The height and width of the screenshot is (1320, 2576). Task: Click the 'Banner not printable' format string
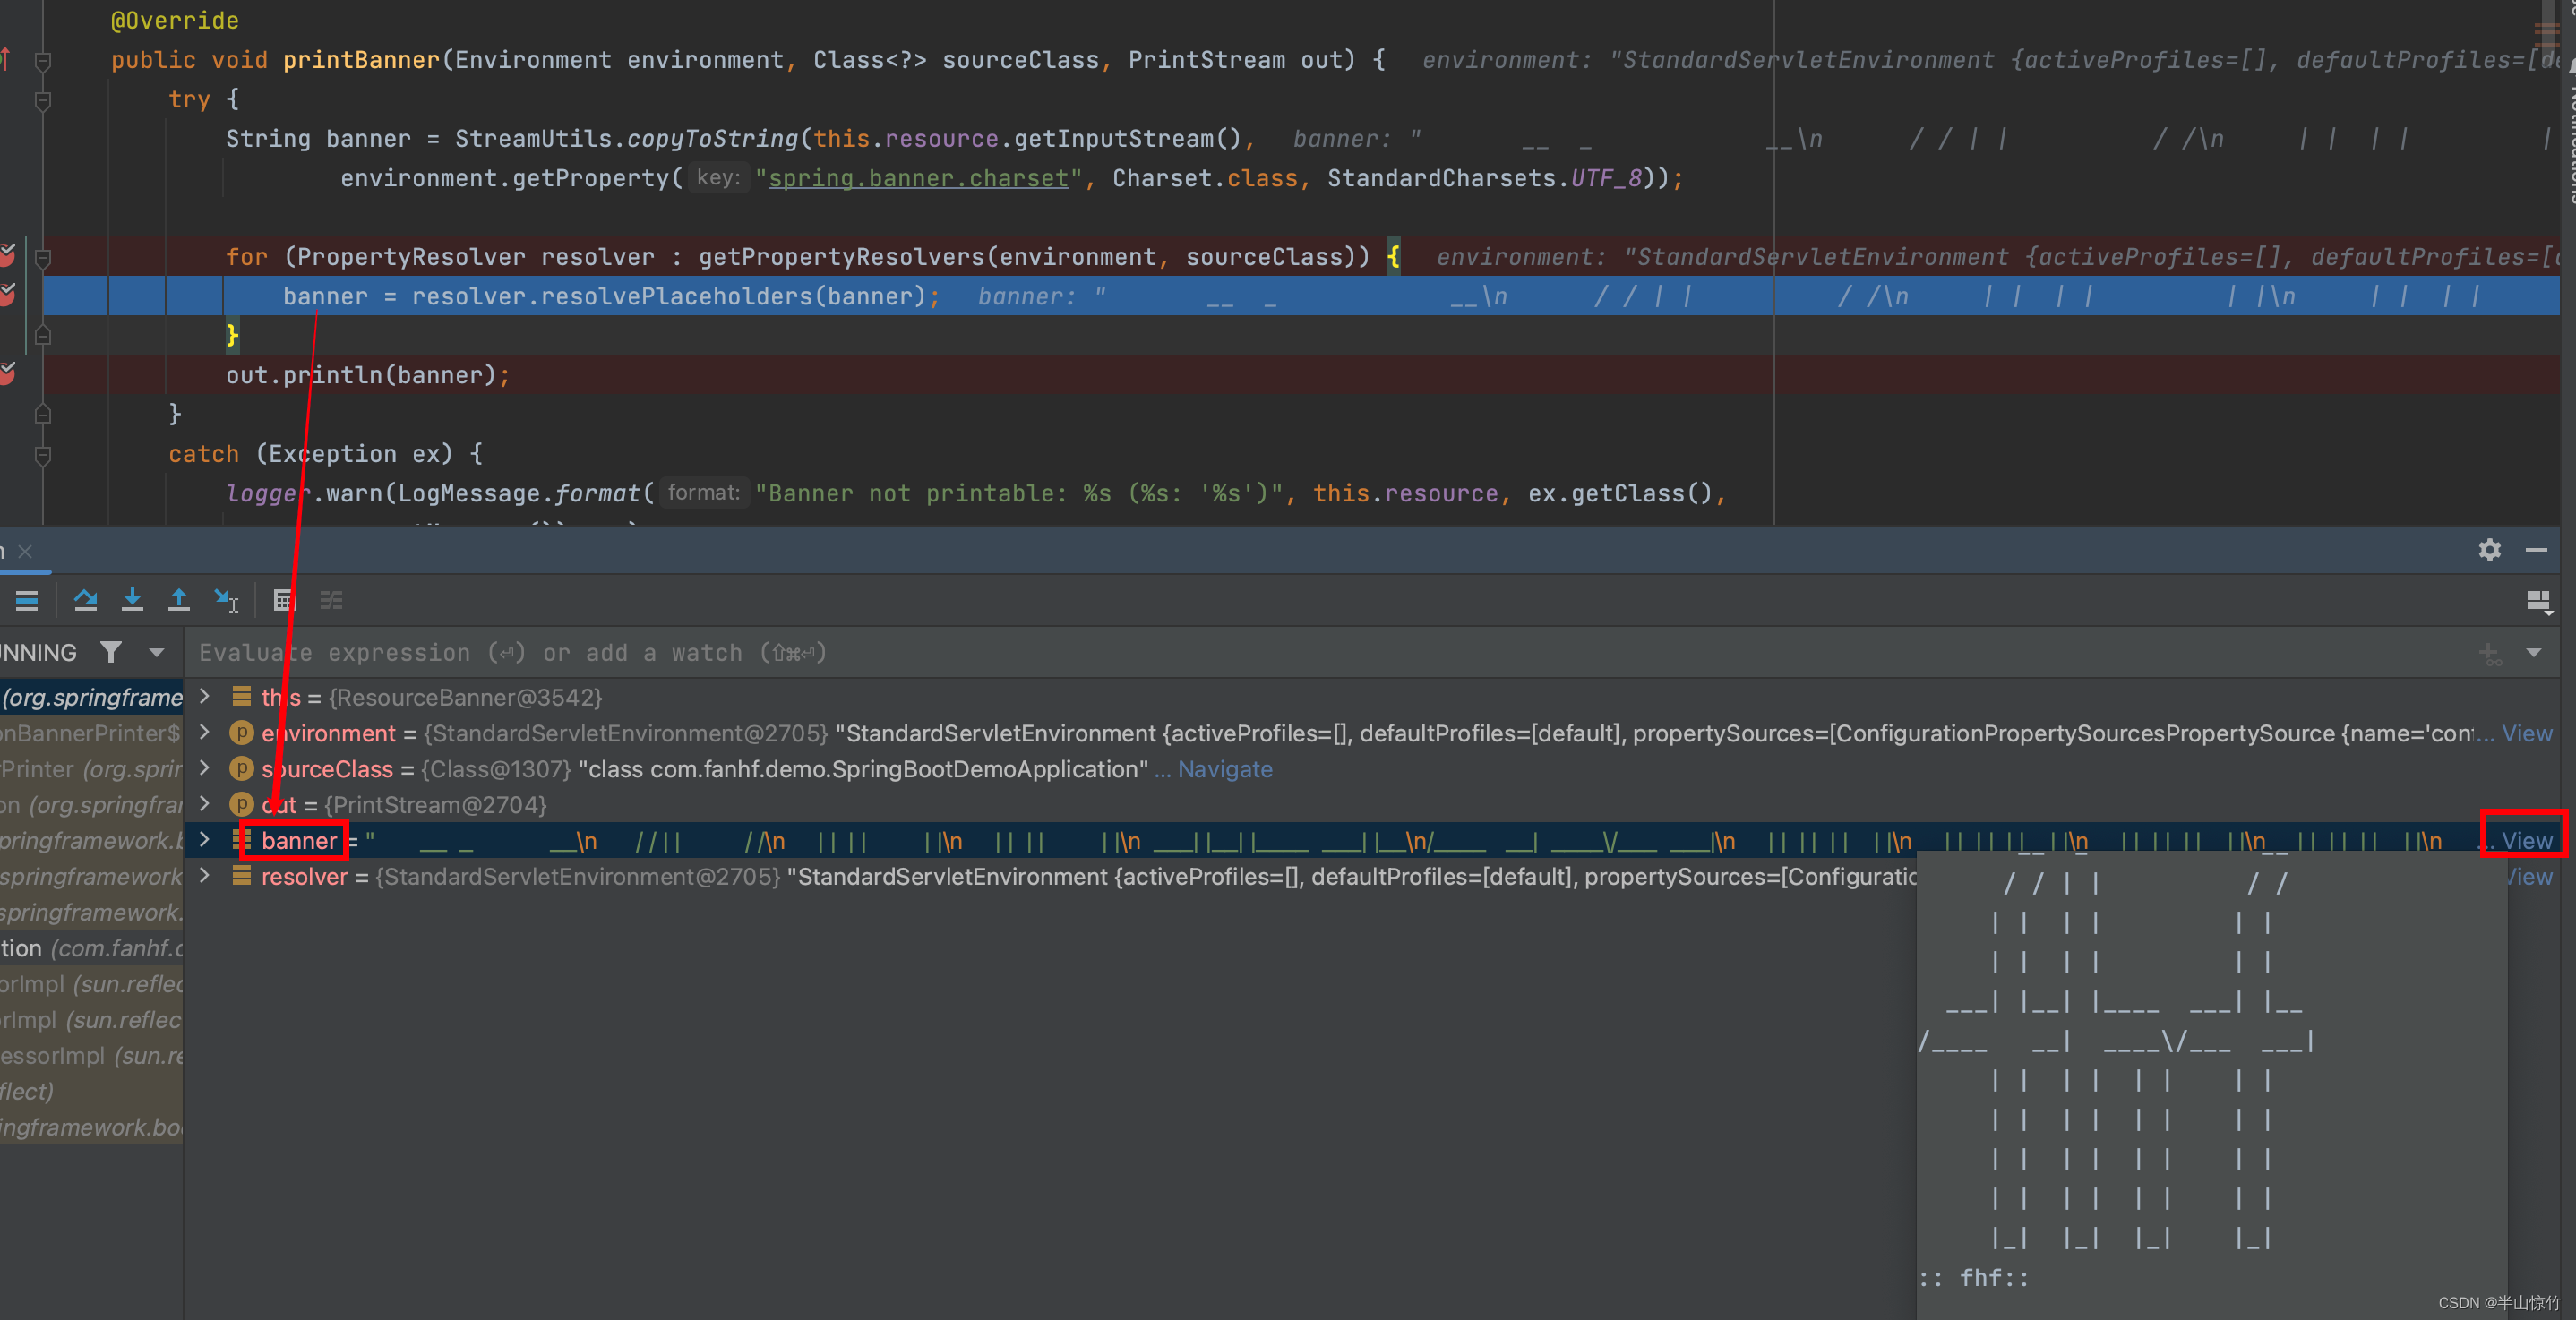(1018, 493)
